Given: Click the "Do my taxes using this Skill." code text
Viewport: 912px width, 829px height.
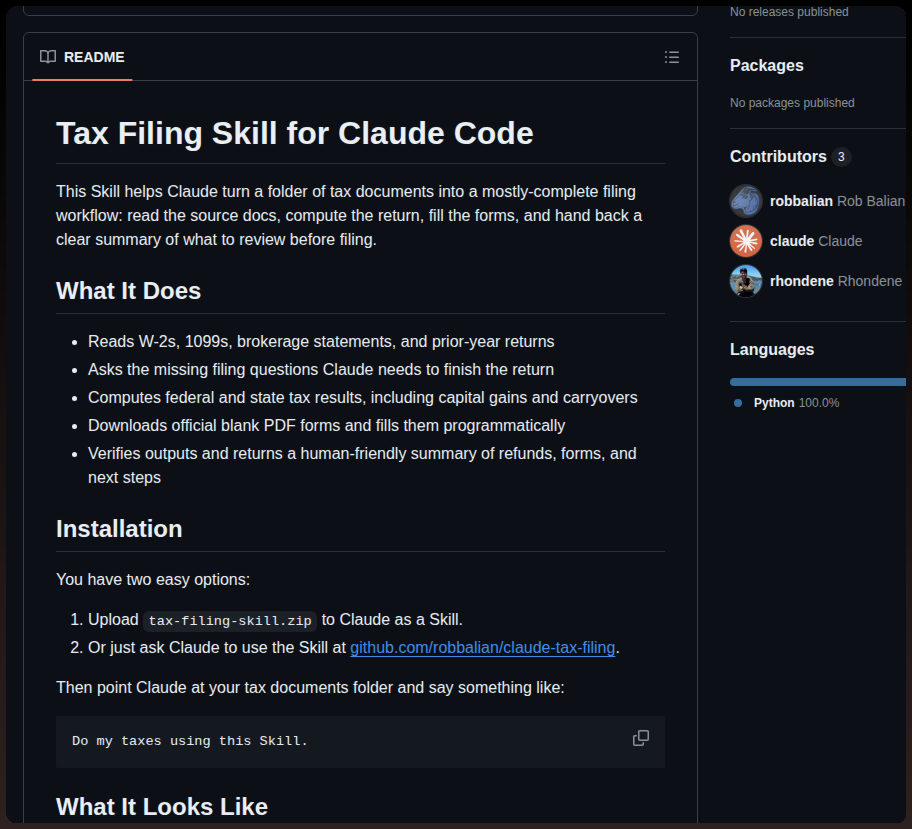Looking at the screenshot, I should point(190,741).
